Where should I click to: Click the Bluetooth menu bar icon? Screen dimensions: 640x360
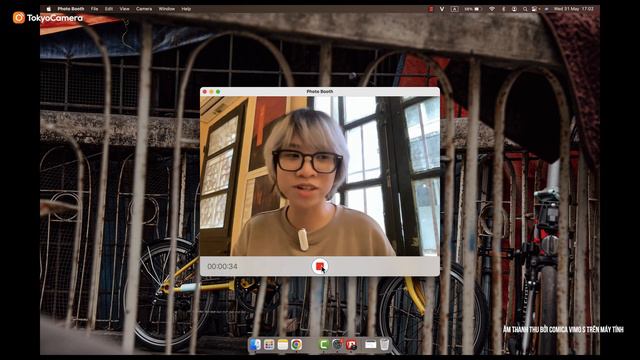[x=504, y=9]
